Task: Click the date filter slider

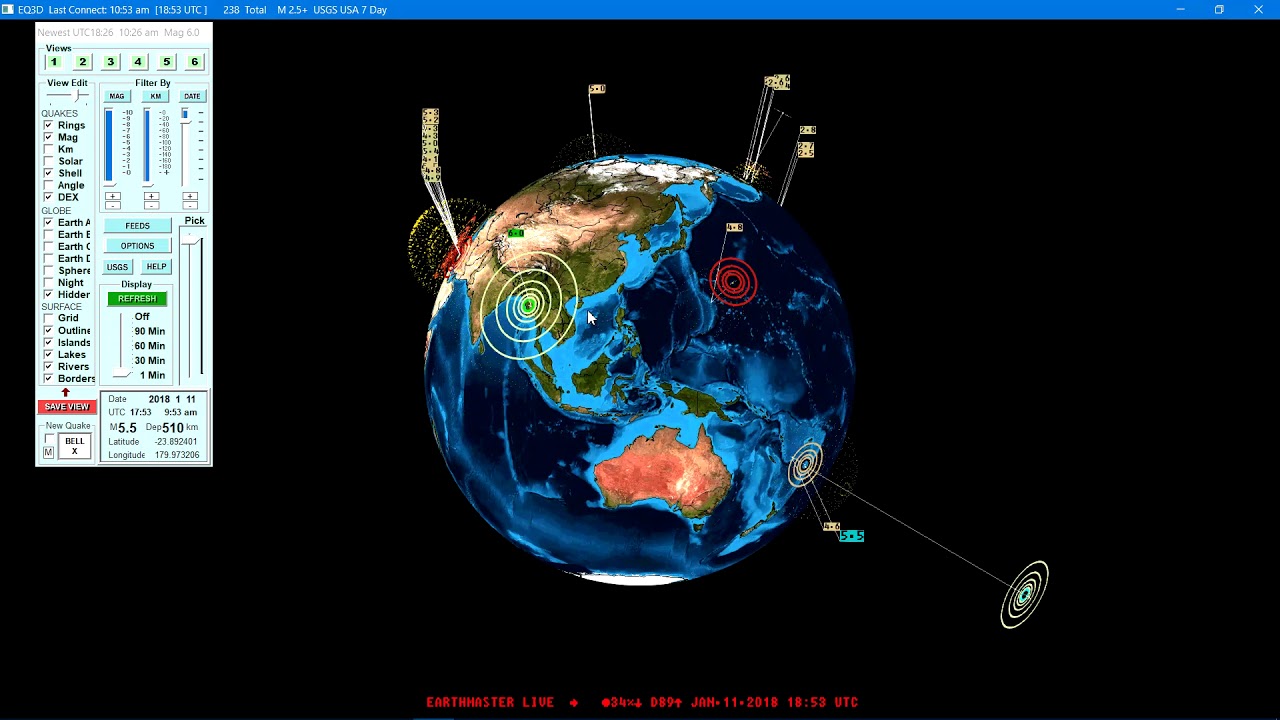Action: click(x=185, y=147)
